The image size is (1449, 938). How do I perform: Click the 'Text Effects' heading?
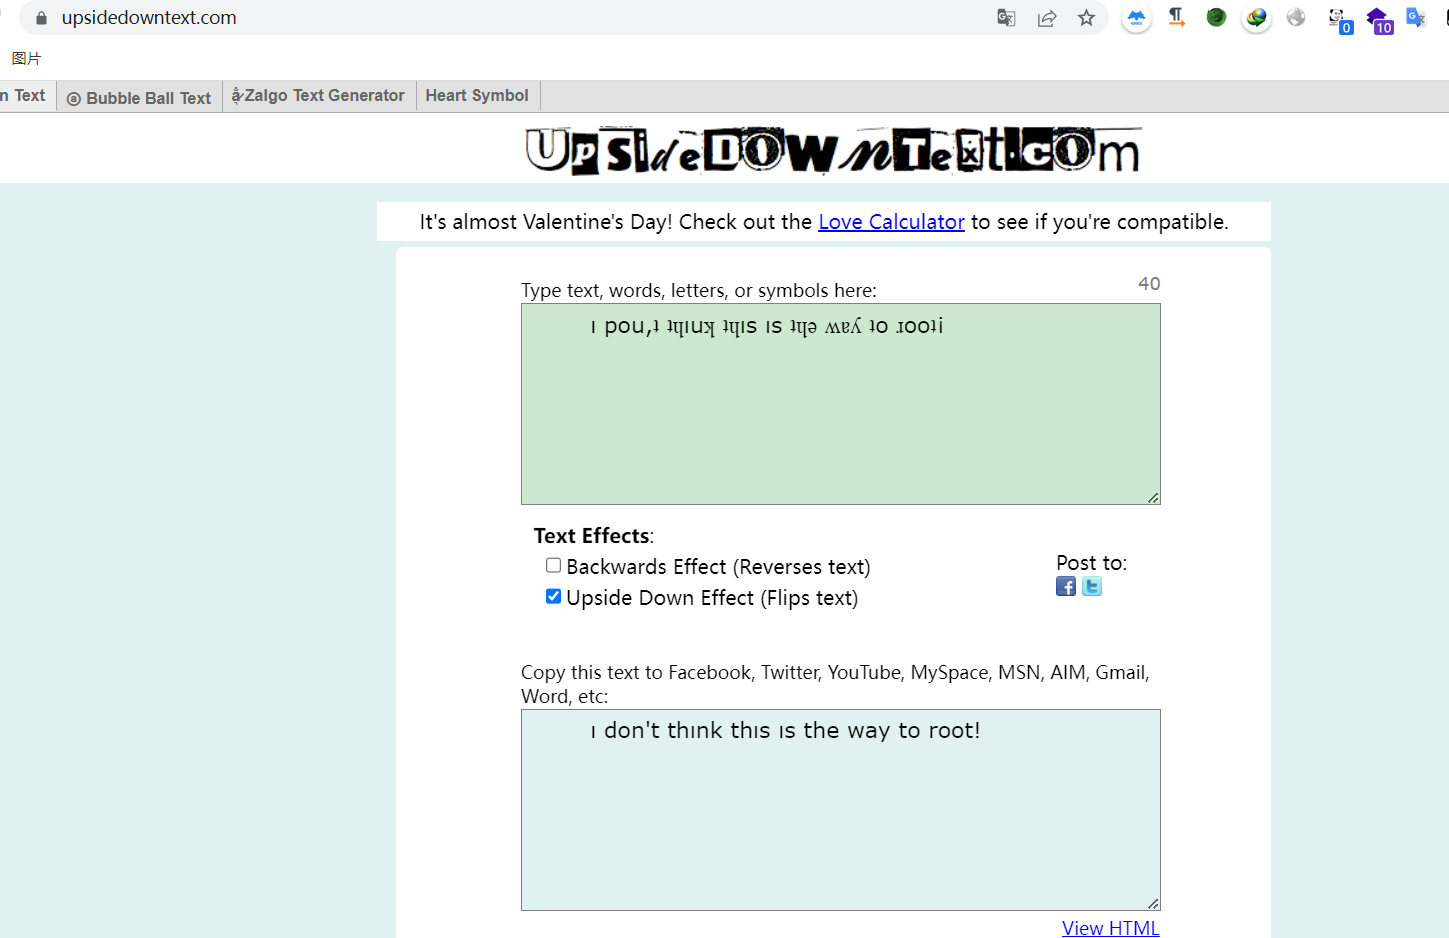click(x=593, y=536)
